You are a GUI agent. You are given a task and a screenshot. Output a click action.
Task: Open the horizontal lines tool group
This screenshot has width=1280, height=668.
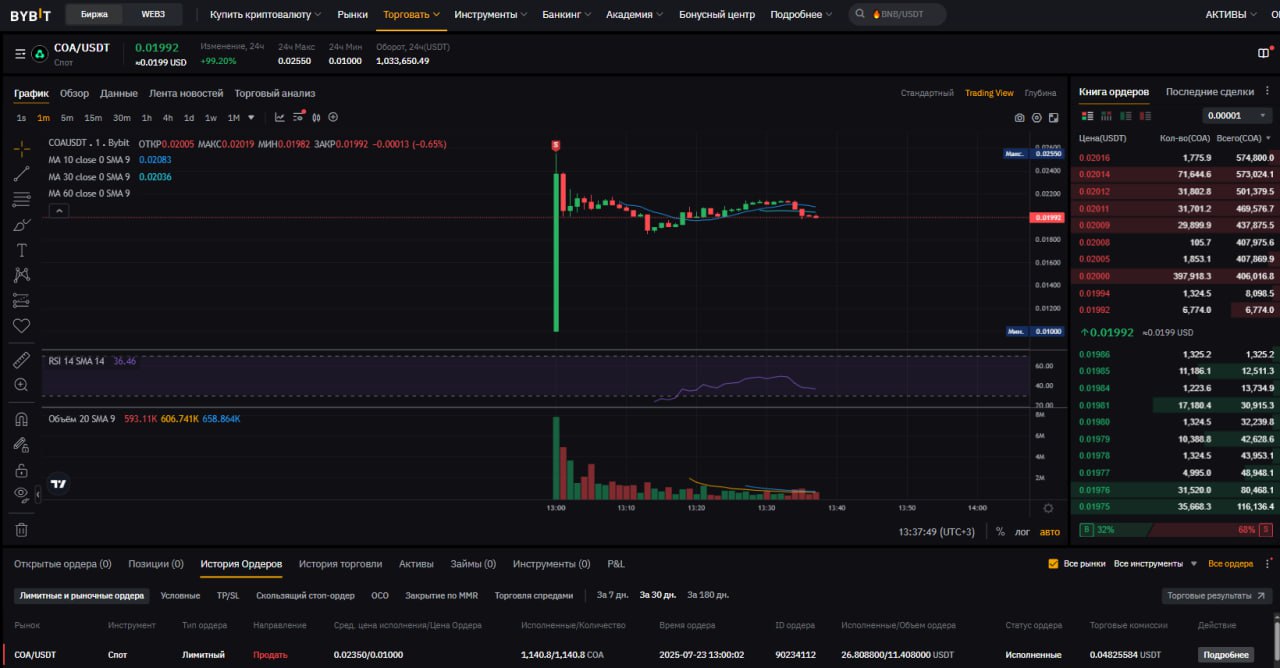(22, 199)
